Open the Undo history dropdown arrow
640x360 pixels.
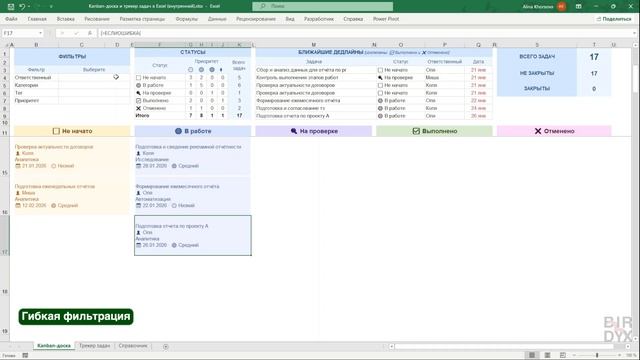coord(29,7)
